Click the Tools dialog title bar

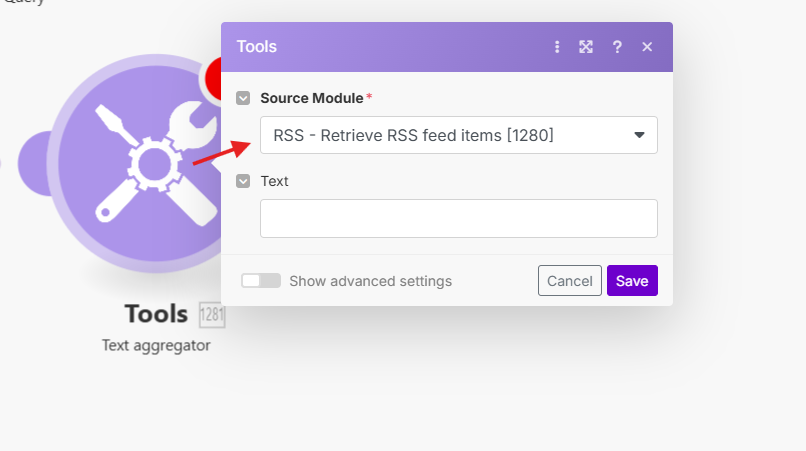pos(400,47)
